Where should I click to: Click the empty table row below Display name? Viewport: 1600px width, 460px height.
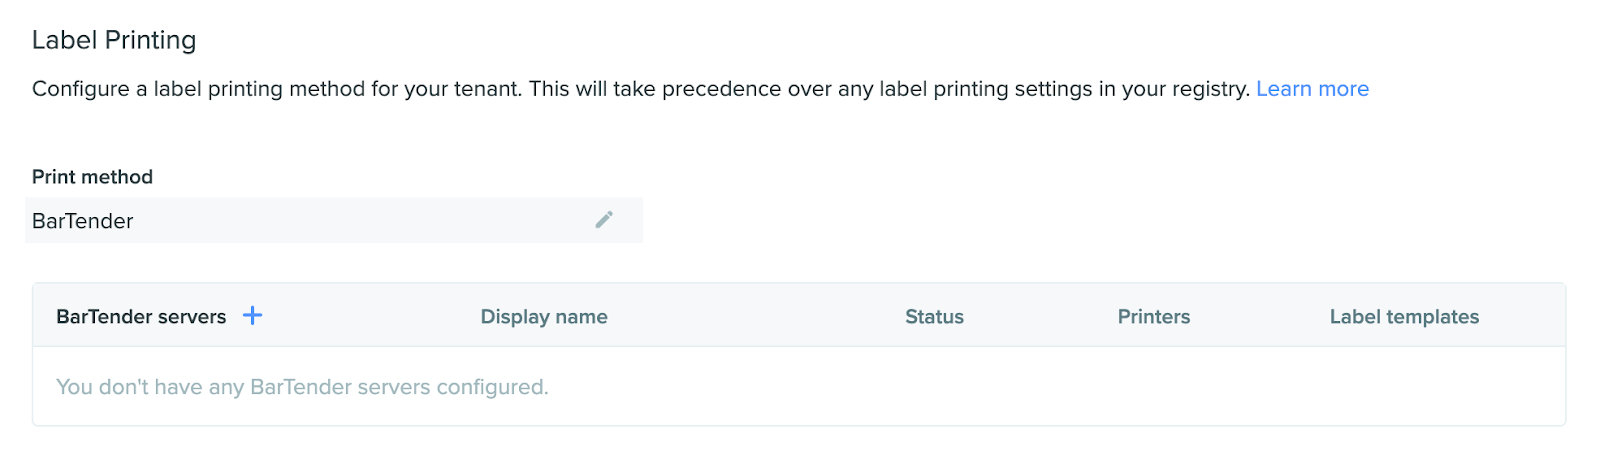(x=700, y=387)
